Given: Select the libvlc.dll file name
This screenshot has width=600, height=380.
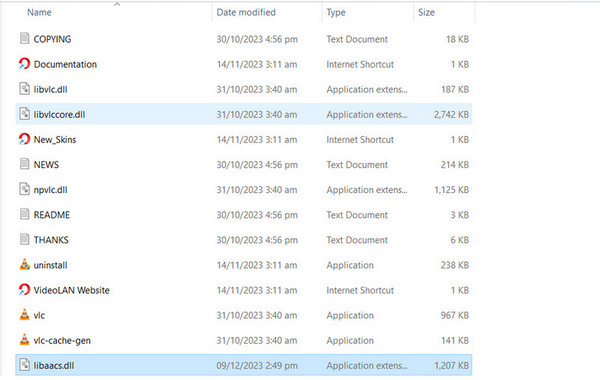Looking at the screenshot, I should (51, 90).
